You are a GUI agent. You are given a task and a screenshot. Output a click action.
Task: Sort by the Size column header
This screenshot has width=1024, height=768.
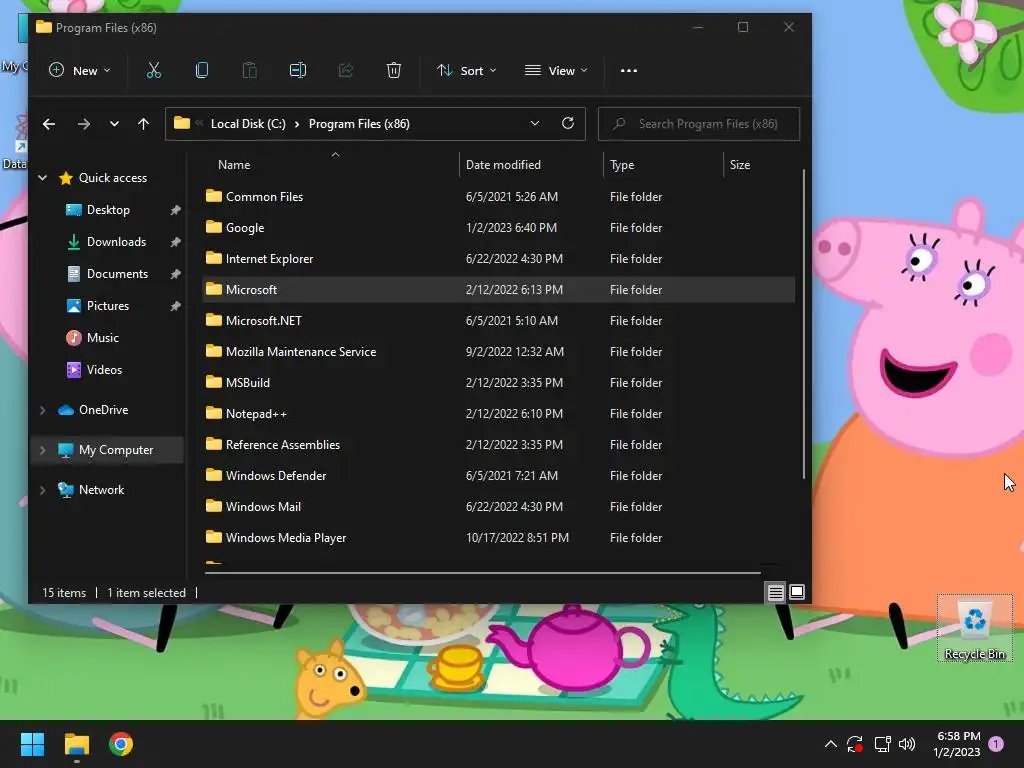(739, 165)
